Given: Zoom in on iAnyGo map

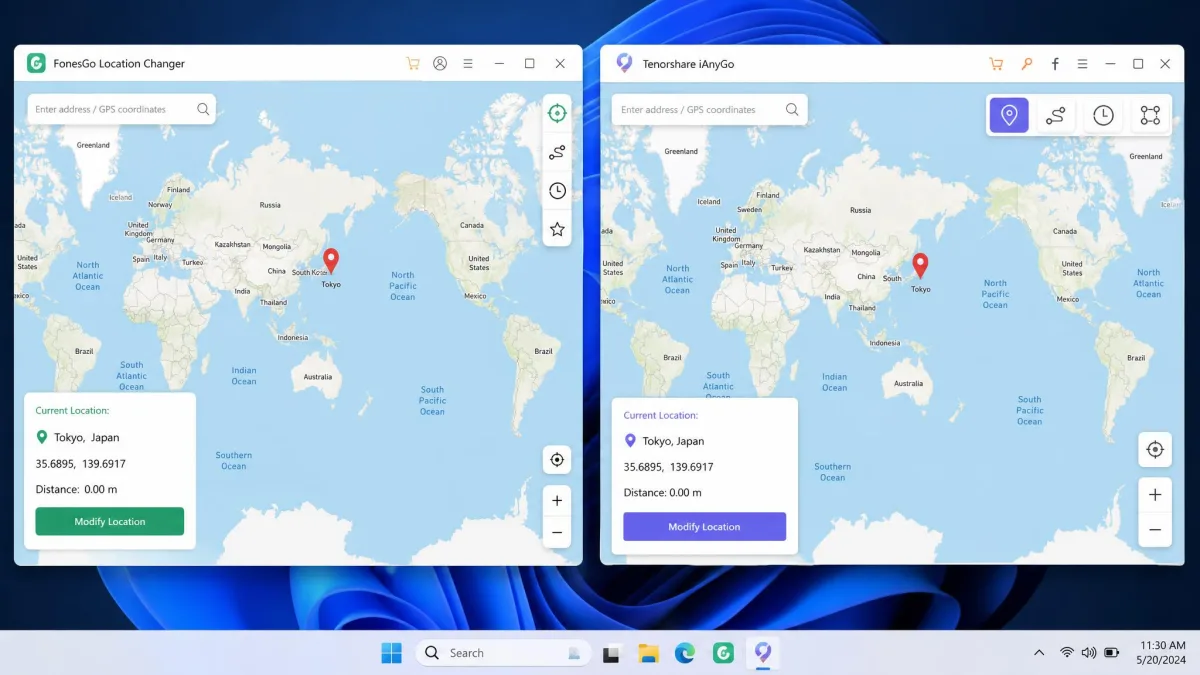Looking at the screenshot, I should [1155, 495].
